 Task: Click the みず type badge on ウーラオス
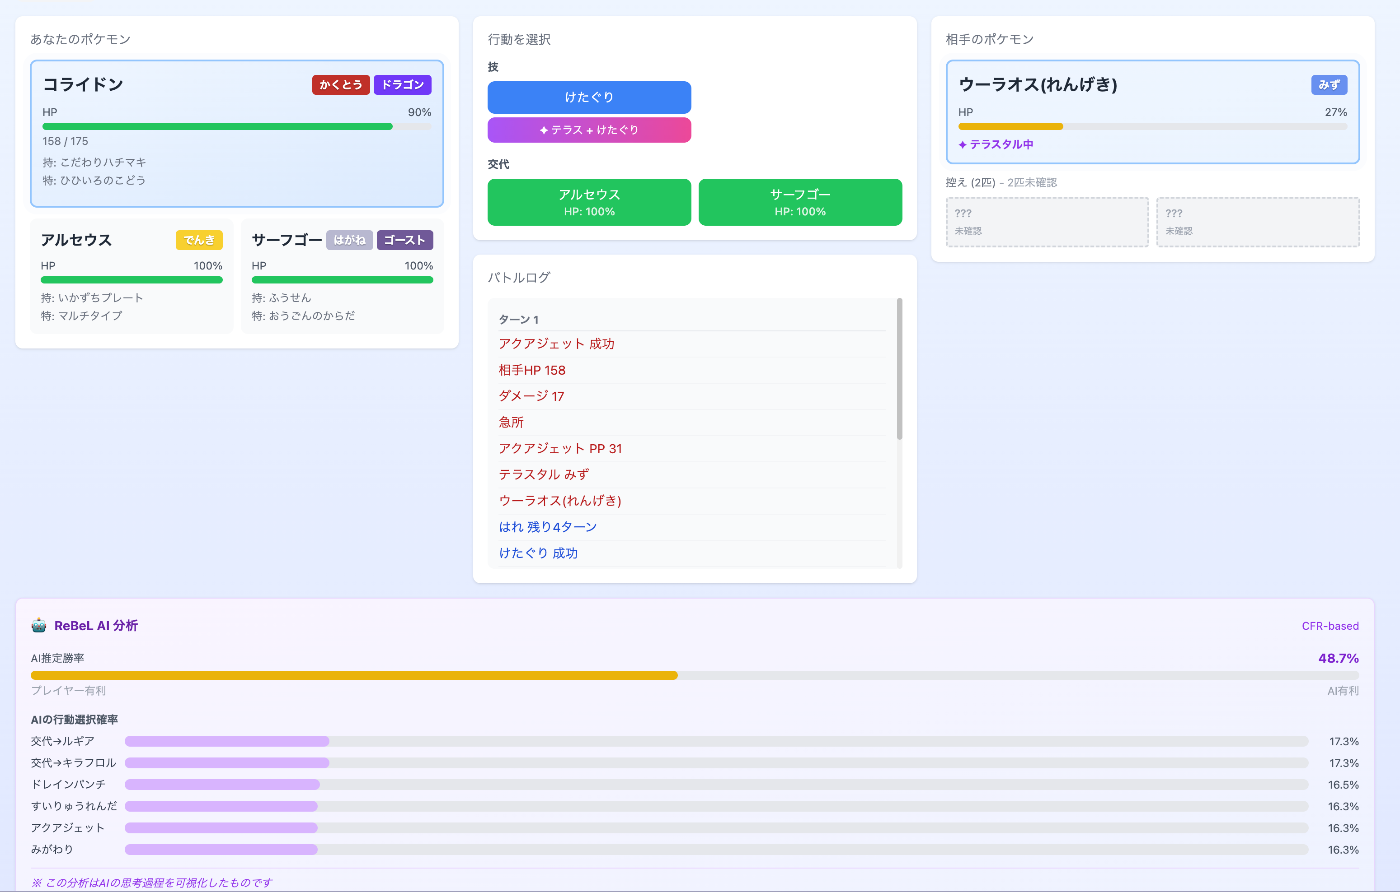[1329, 85]
